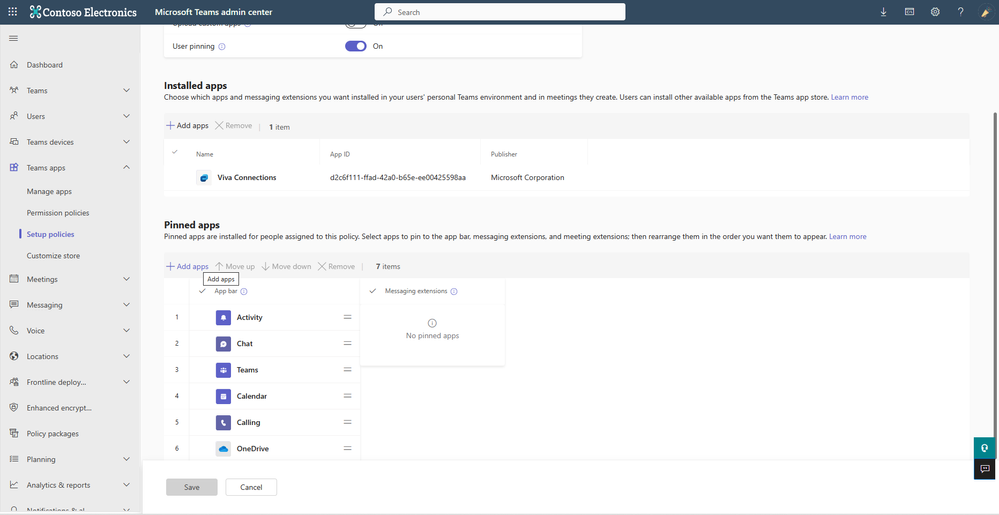Open Learn more link for Installed apps
999x515 pixels.
pyautogui.click(x=849, y=97)
